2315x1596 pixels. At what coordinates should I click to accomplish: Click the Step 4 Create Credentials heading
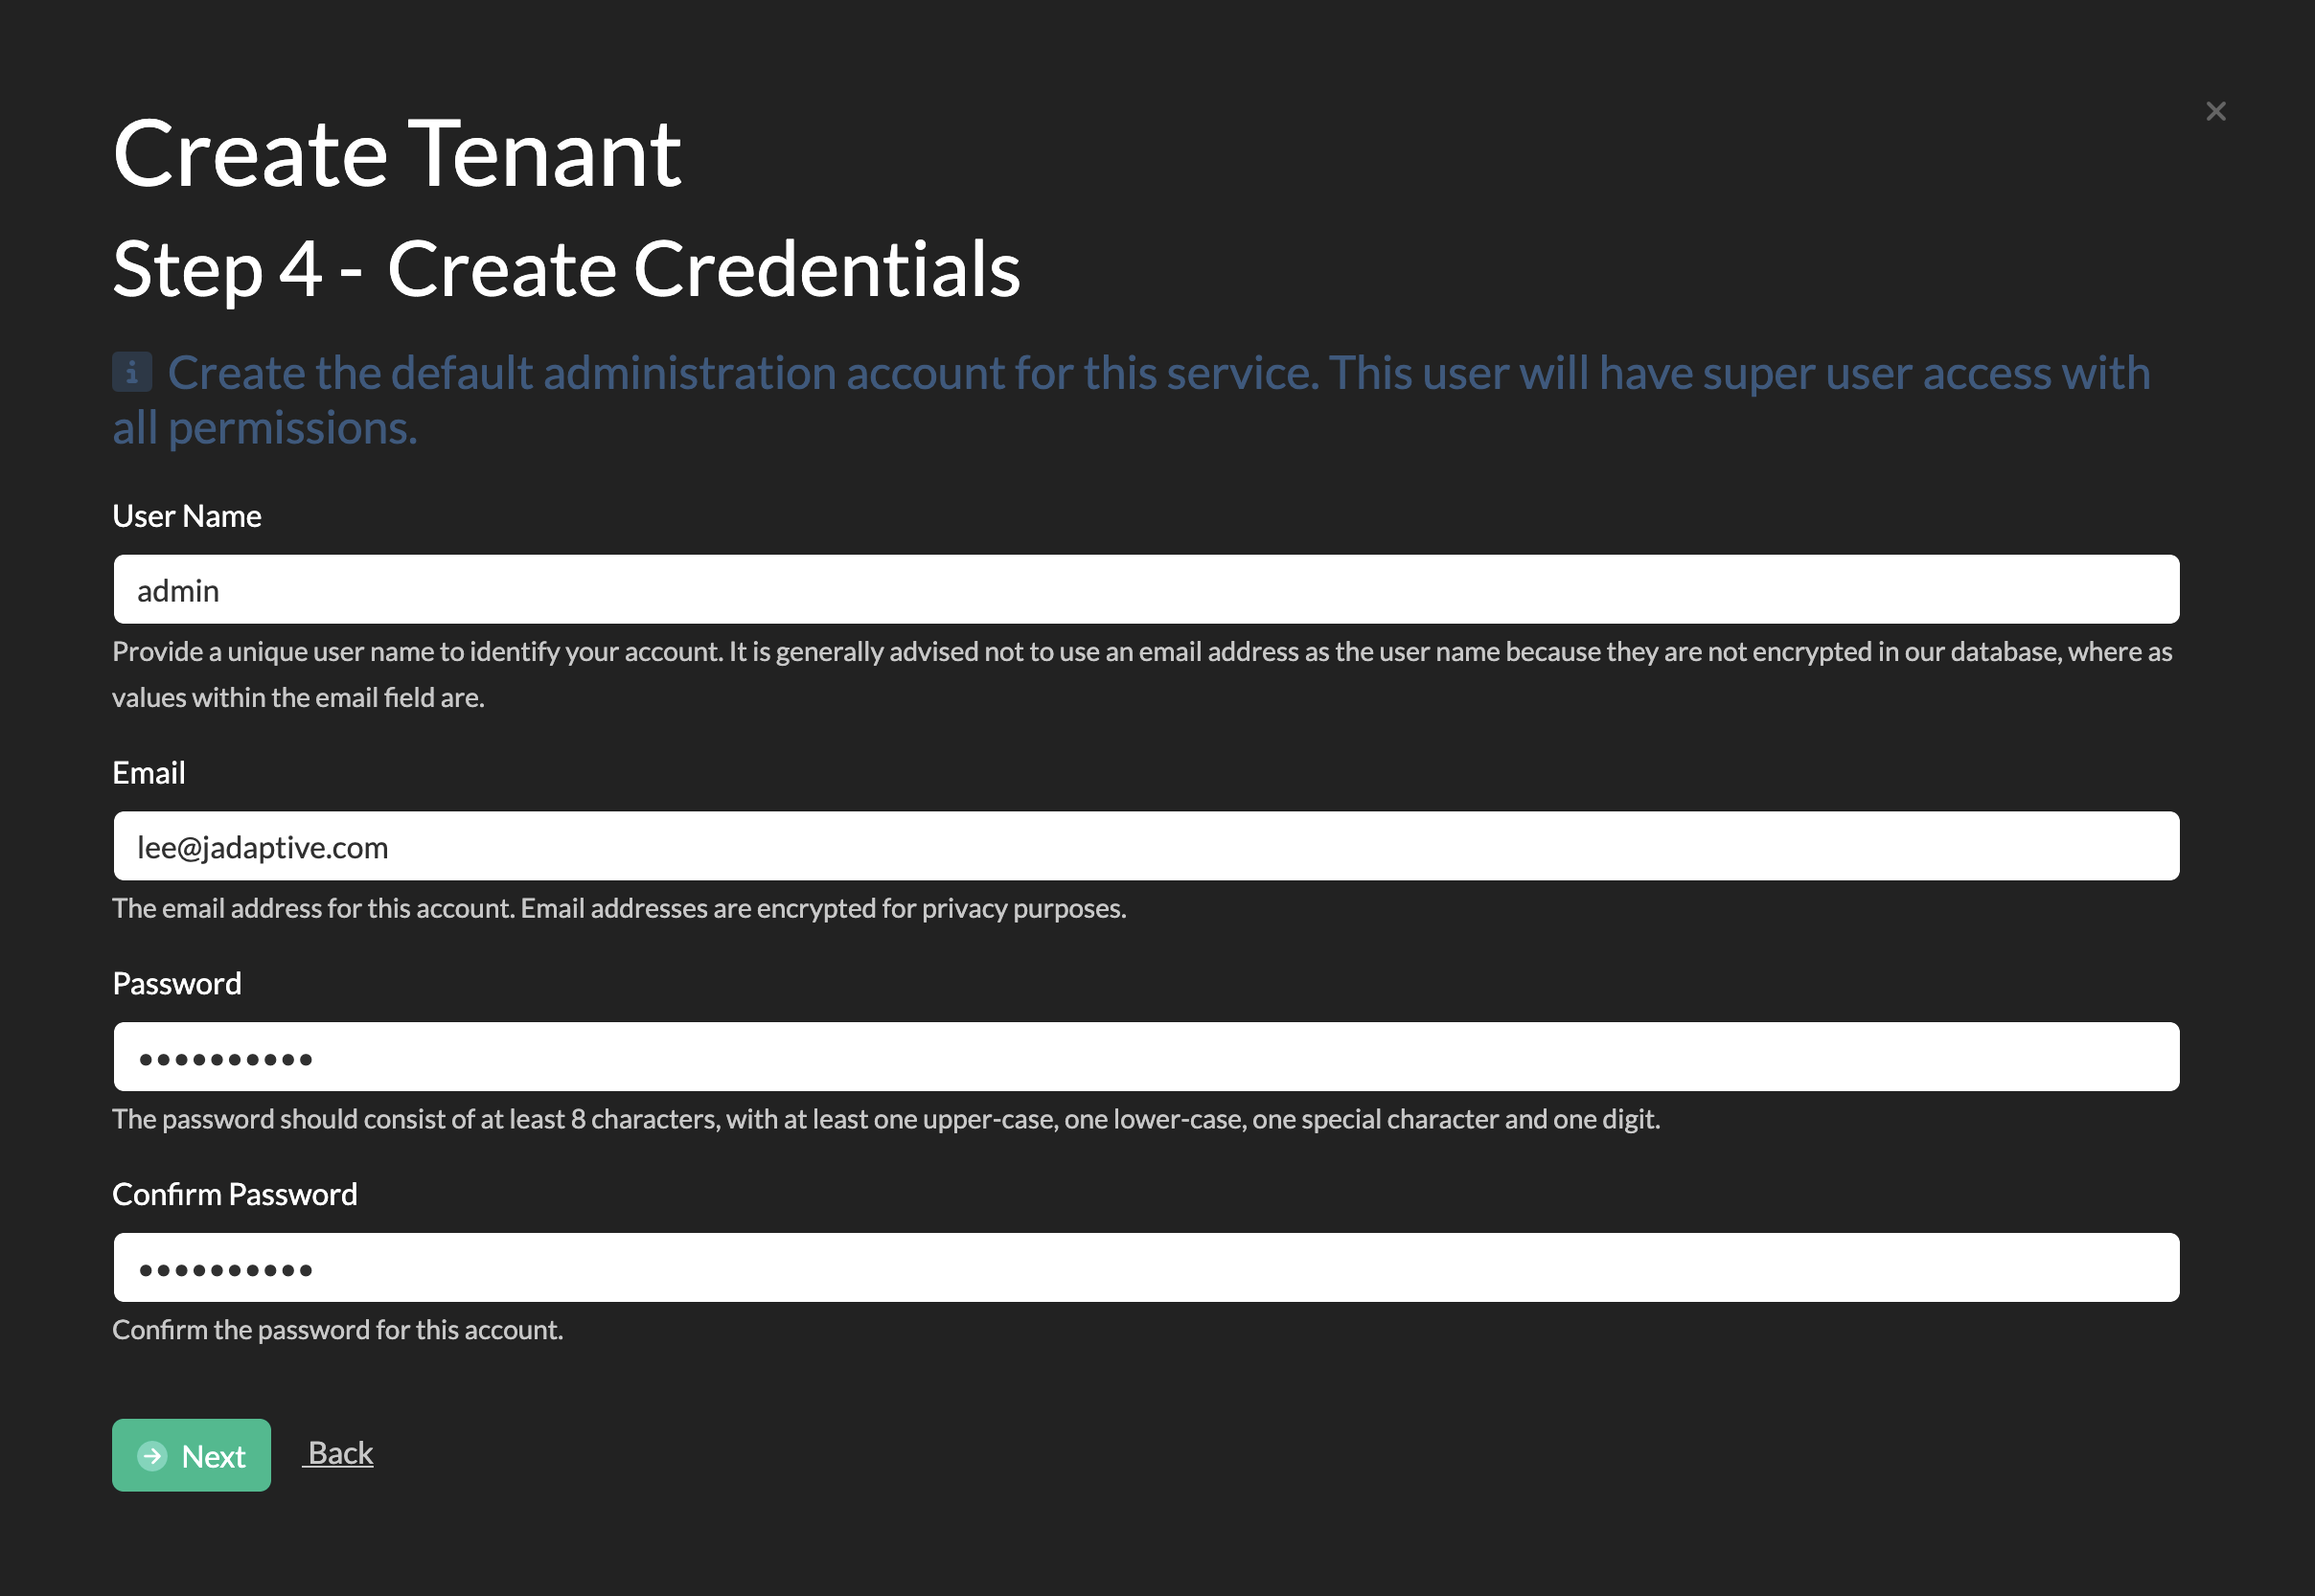pyautogui.click(x=566, y=270)
